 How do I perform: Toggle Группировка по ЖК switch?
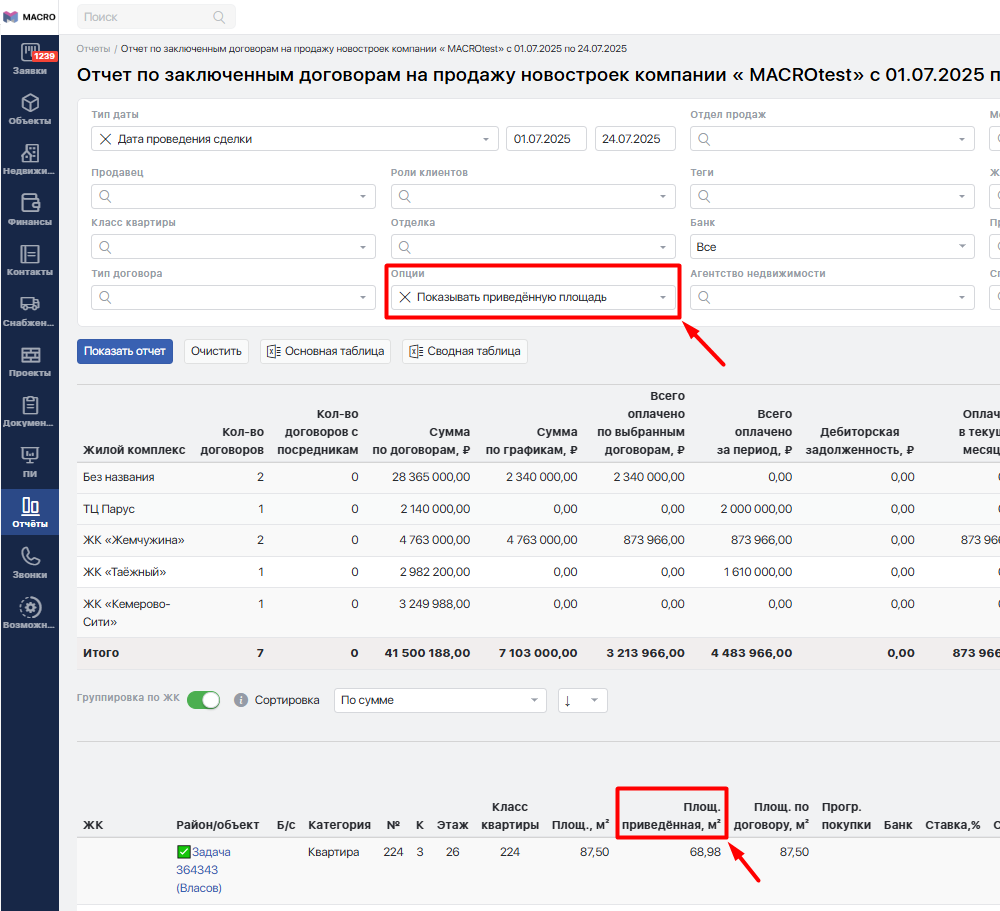coord(203,700)
